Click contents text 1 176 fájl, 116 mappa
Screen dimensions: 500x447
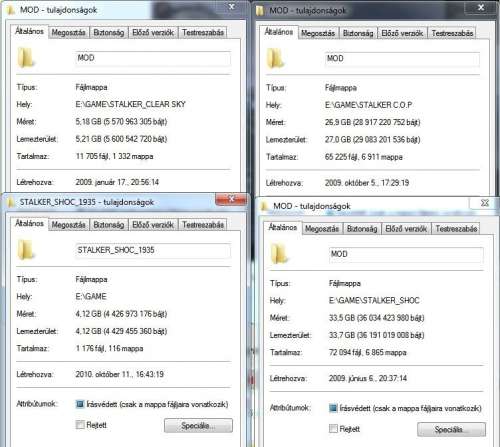pyautogui.click(x=109, y=348)
